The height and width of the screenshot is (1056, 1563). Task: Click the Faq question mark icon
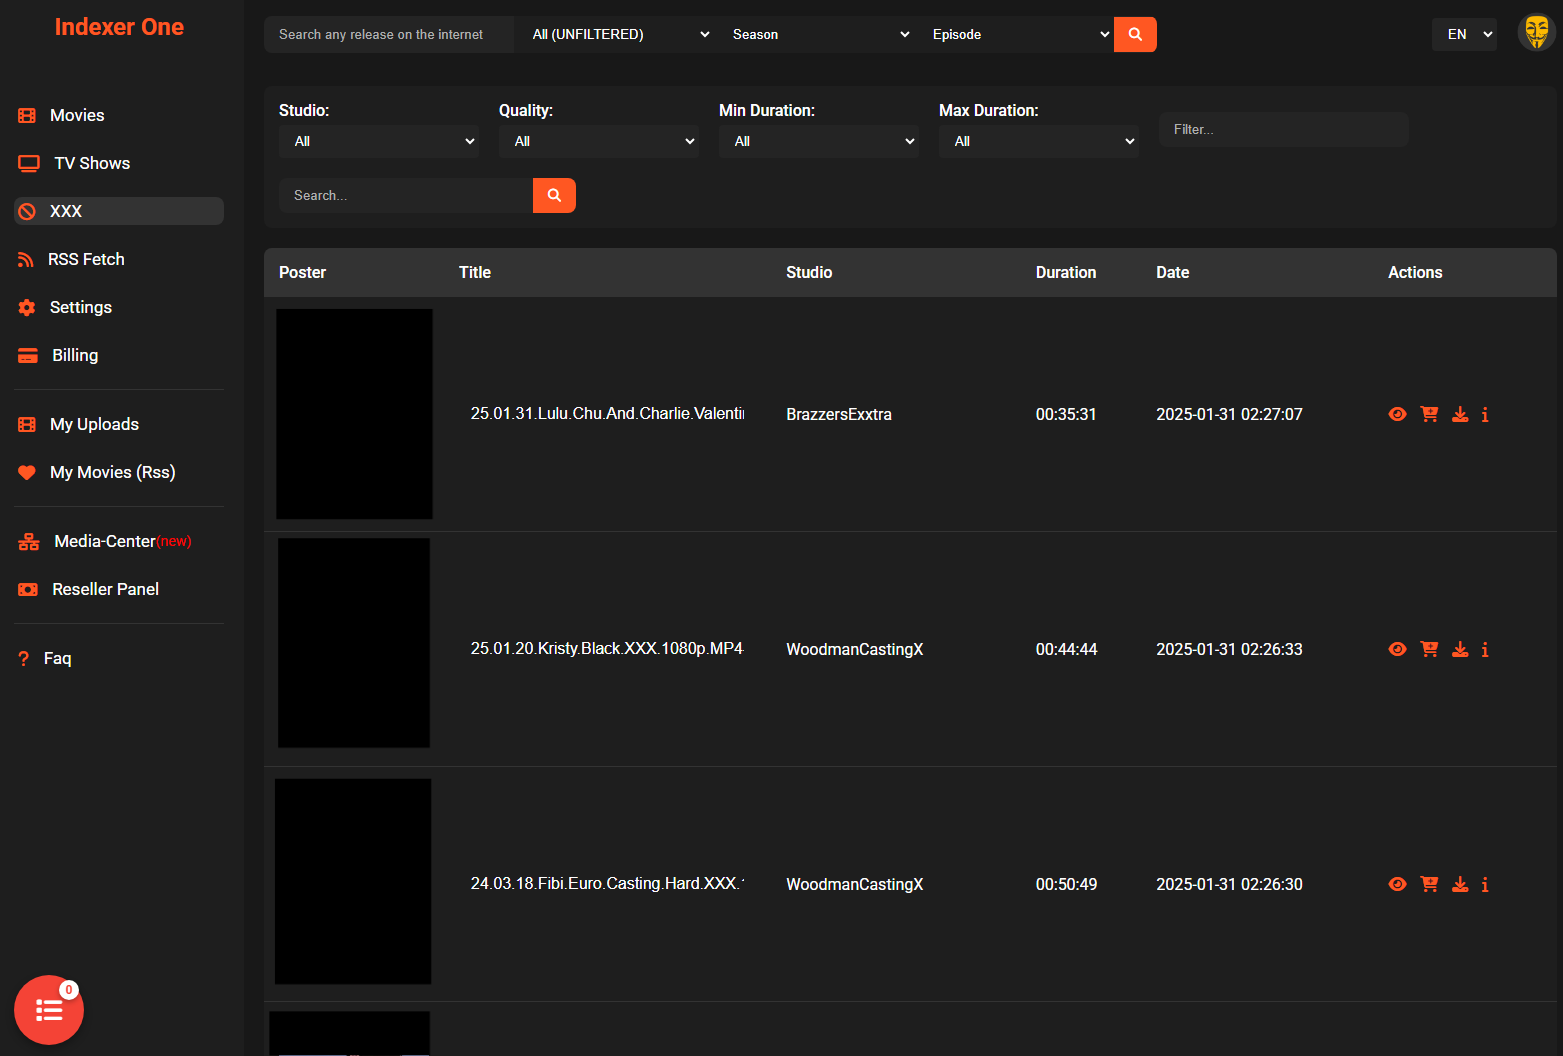click(24, 658)
